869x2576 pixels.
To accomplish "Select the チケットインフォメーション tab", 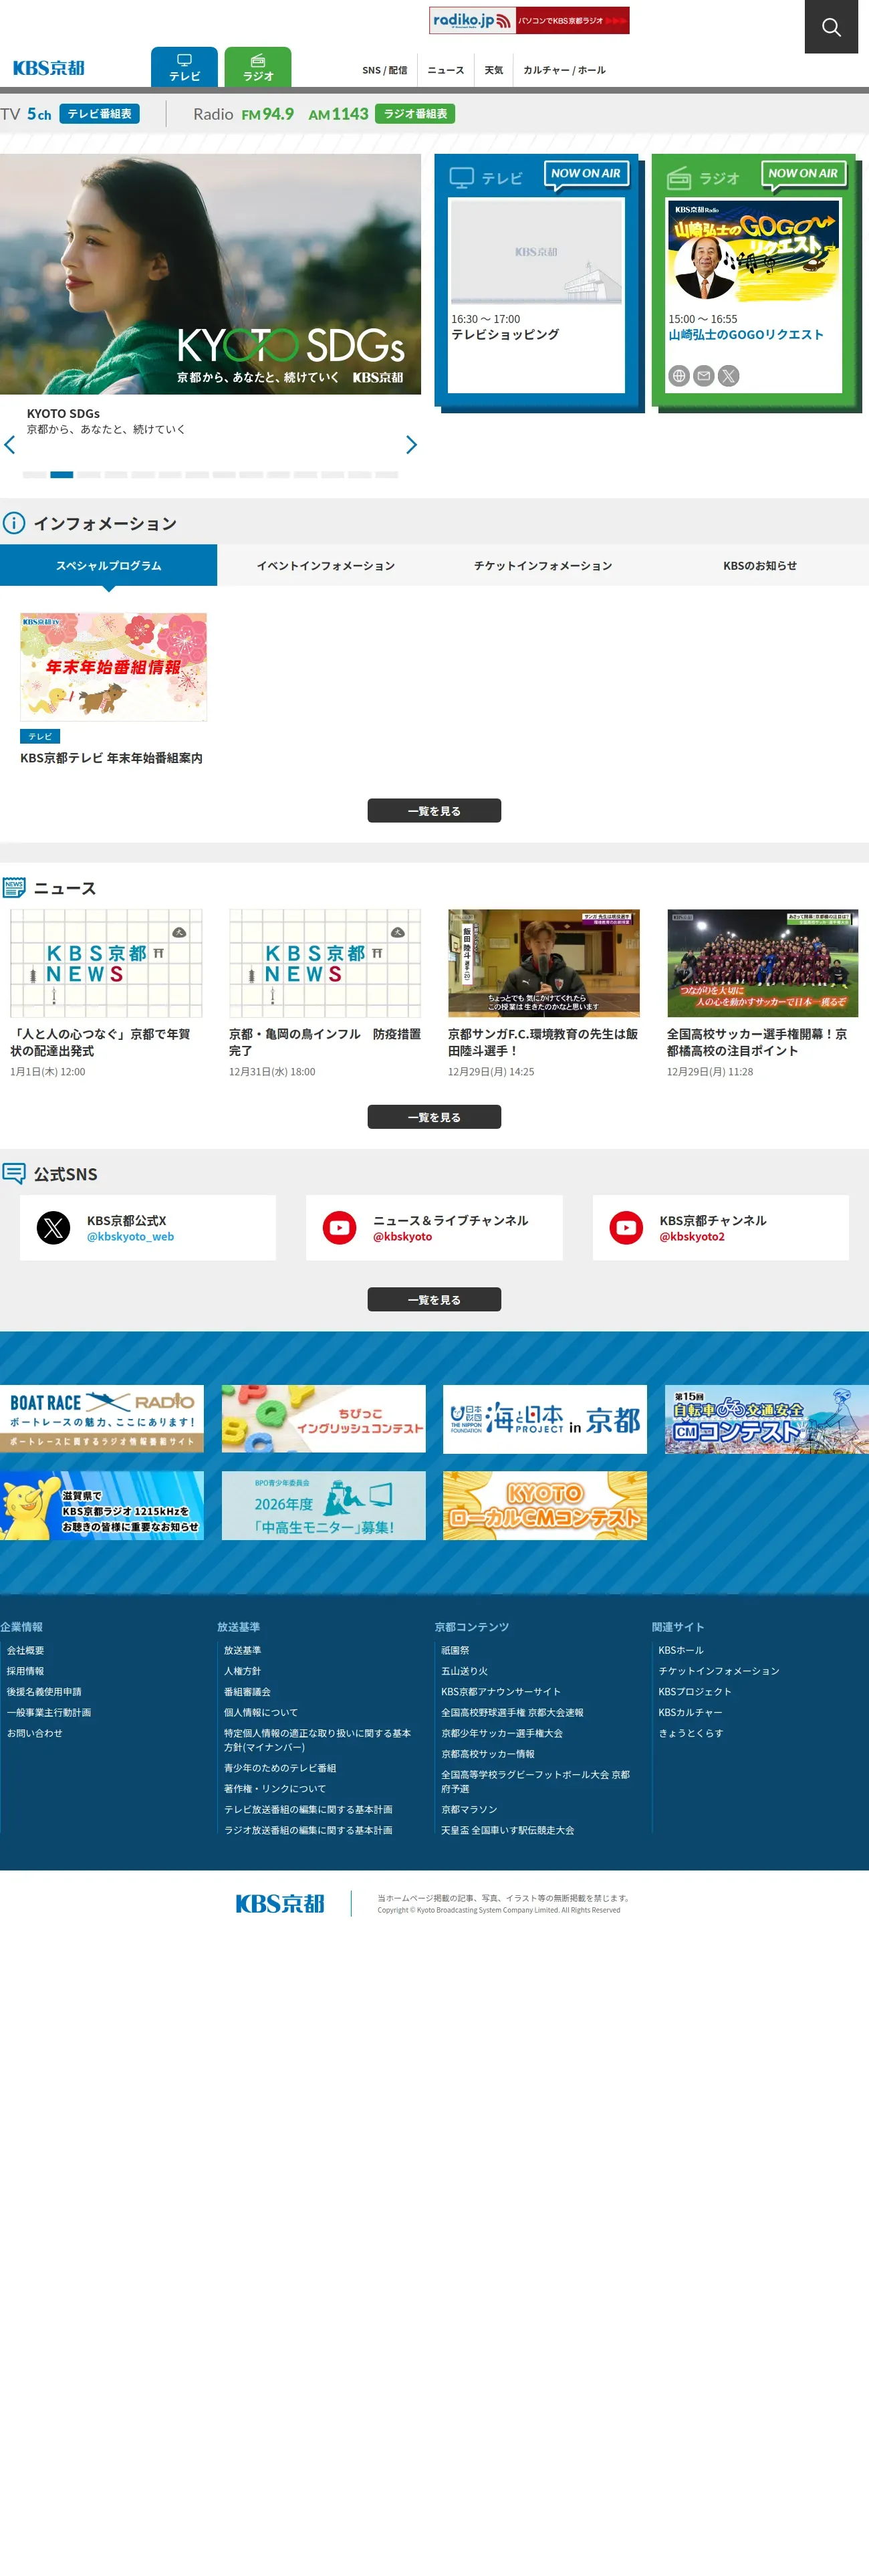I will 543,565.
